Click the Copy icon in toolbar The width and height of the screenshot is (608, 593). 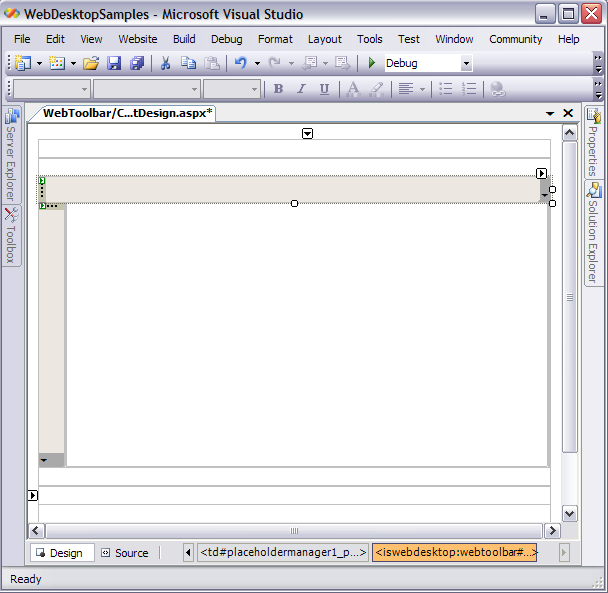(x=188, y=63)
